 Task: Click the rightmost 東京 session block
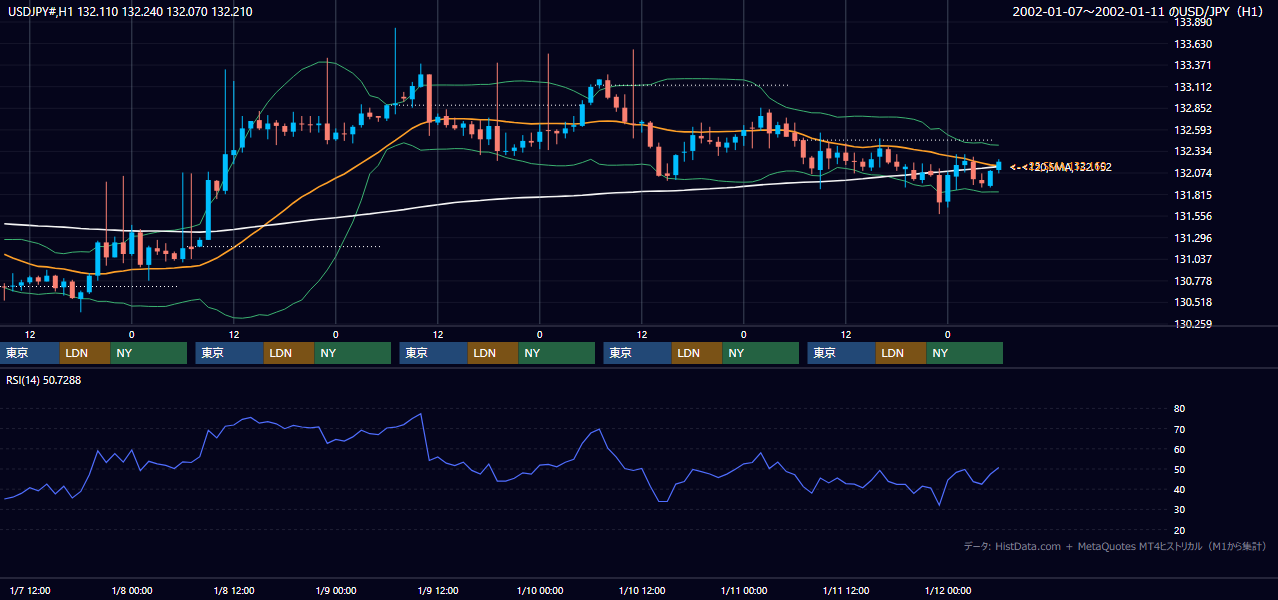point(842,353)
